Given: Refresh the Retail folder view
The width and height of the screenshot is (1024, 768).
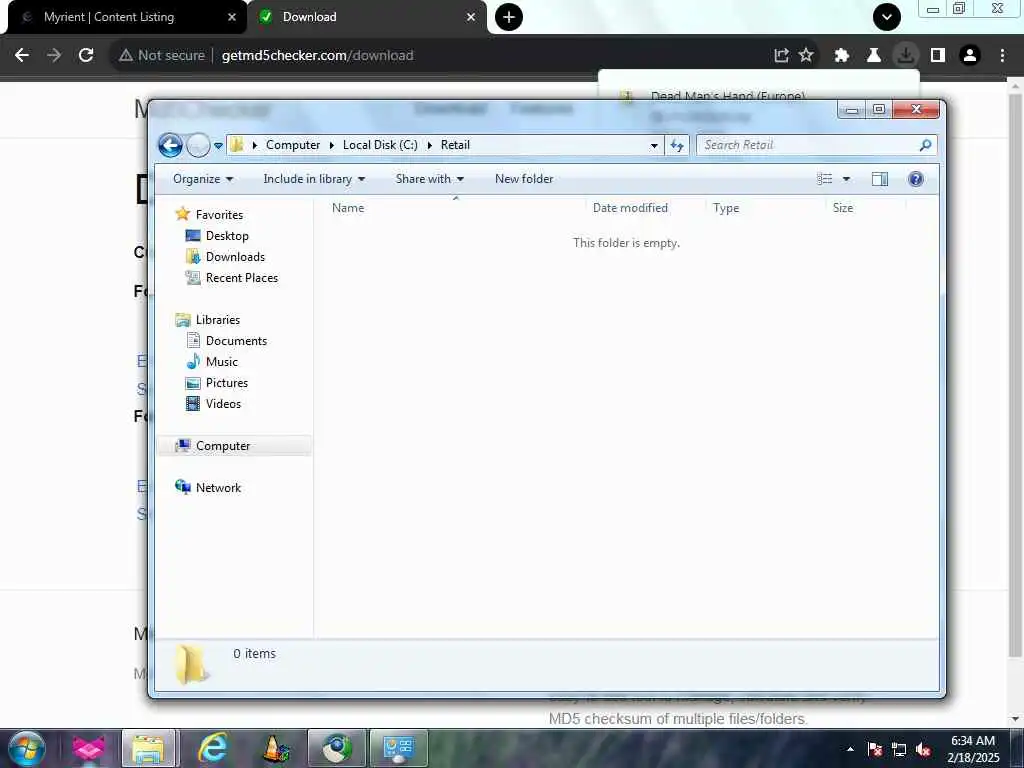Looking at the screenshot, I should point(677,146).
